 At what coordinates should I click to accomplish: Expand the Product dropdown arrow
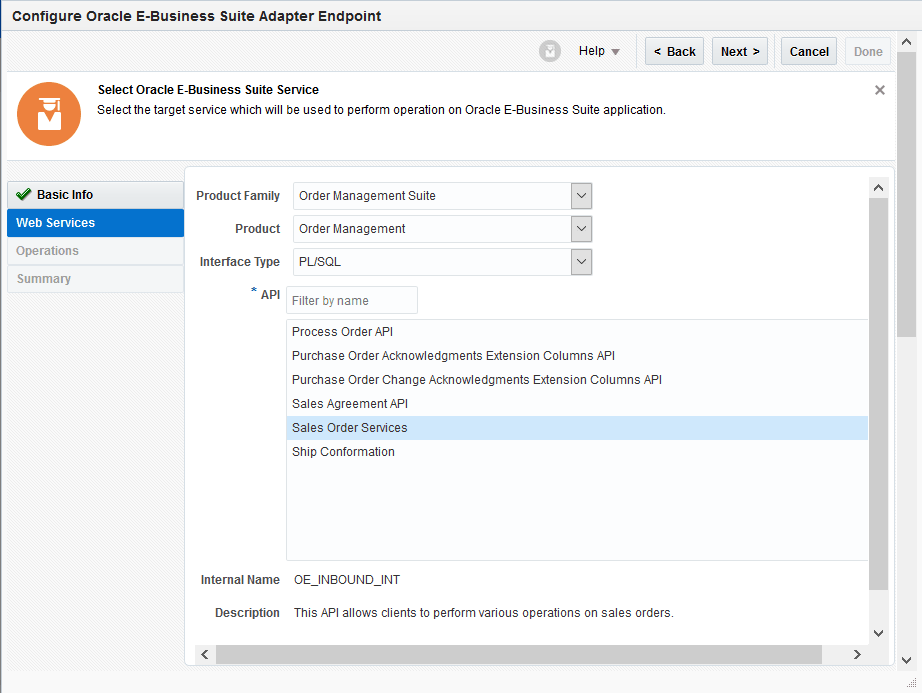coord(581,229)
